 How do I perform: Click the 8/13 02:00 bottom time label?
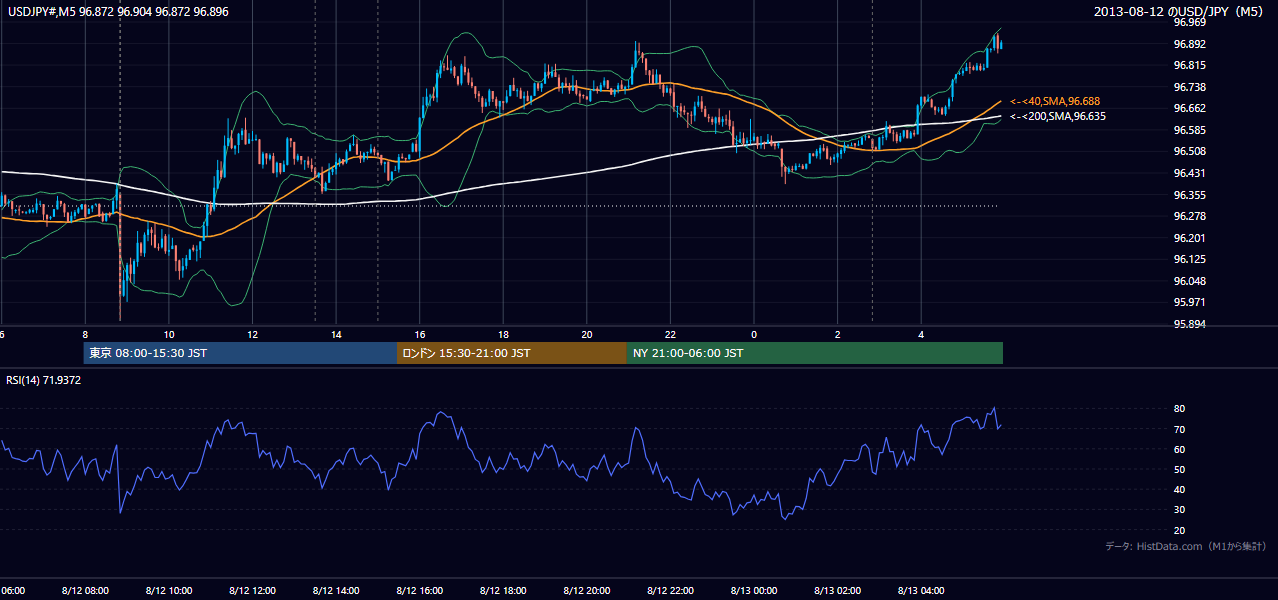click(838, 591)
